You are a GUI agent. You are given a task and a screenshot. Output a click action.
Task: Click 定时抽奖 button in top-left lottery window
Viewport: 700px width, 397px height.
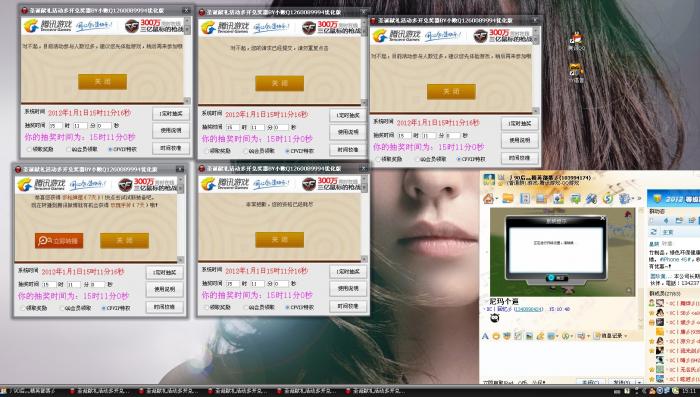coord(171,113)
